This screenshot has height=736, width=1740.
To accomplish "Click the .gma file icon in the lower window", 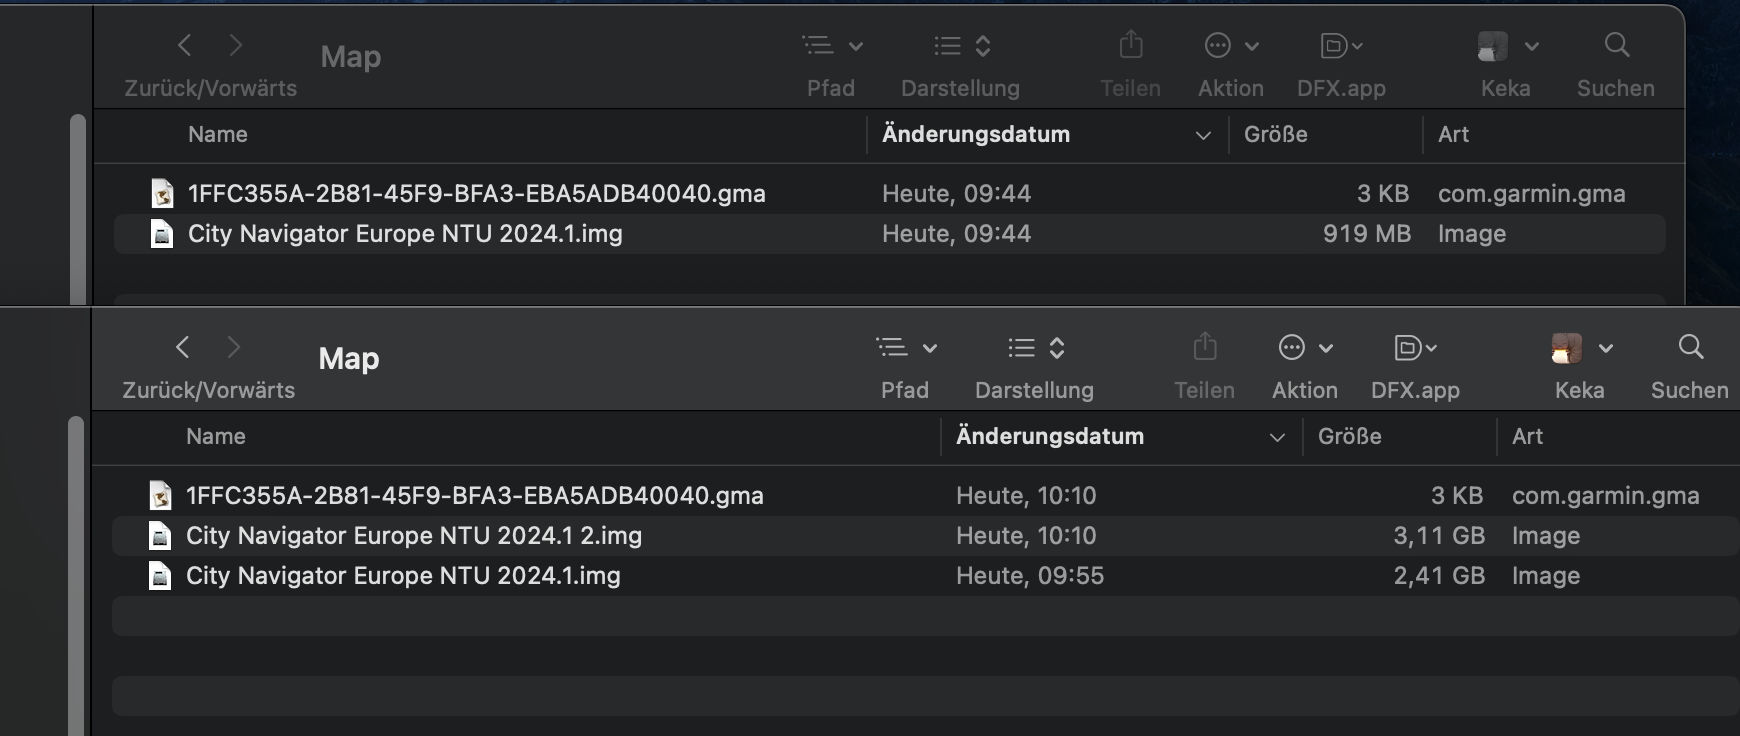I will [x=160, y=496].
